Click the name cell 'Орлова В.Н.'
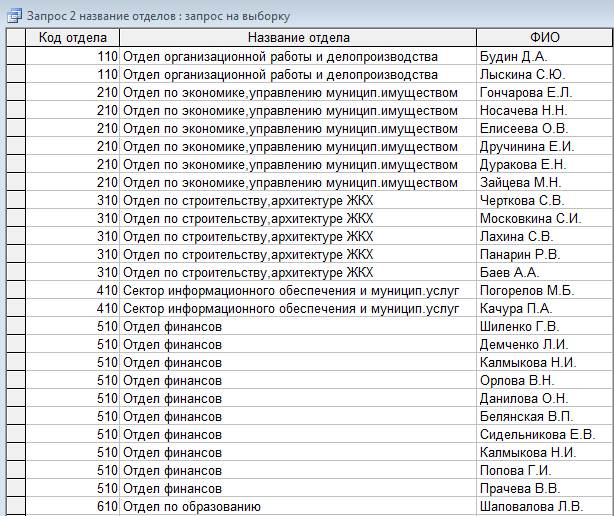Image resolution: width=614 pixels, height=516 pixels. pyautogui.click(x=545, y=381)
